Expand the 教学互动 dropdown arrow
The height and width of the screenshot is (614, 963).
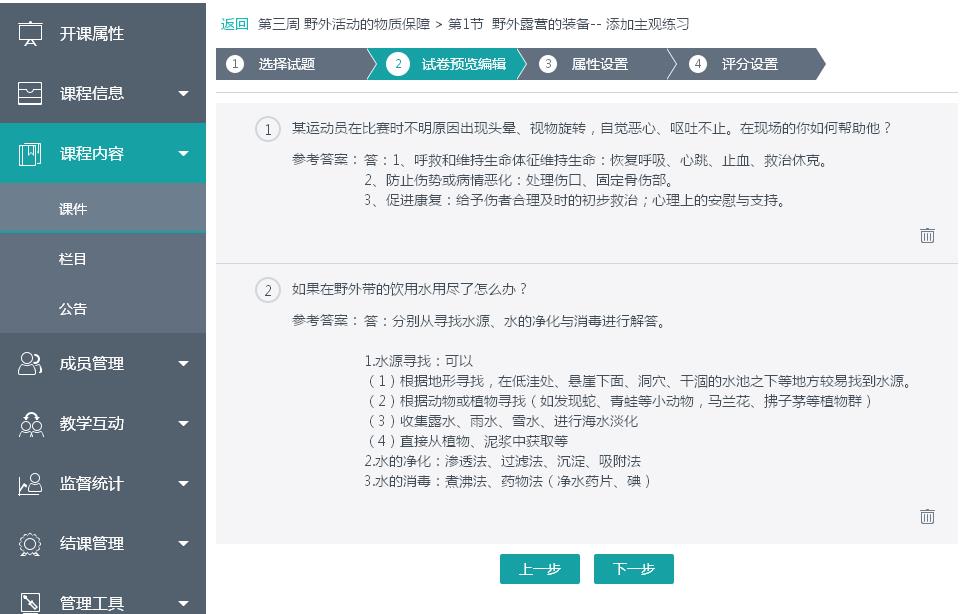183,424
